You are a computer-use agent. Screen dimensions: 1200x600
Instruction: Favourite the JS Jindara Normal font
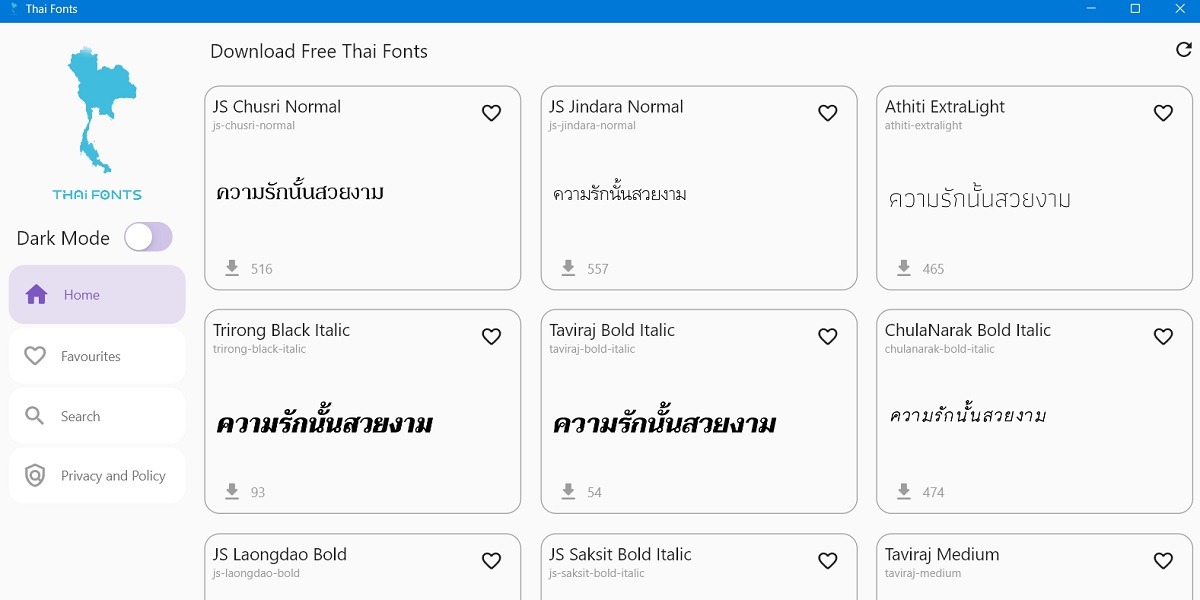[x=827, y=112]
